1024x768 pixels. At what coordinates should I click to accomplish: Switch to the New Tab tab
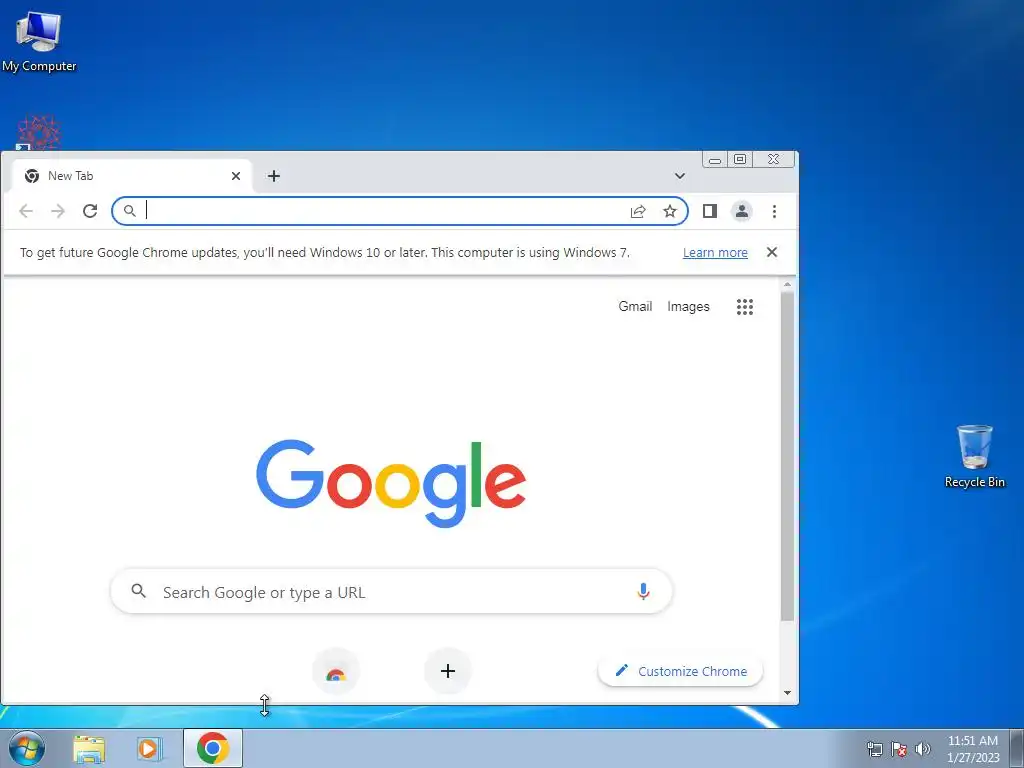tap(132, 176)
